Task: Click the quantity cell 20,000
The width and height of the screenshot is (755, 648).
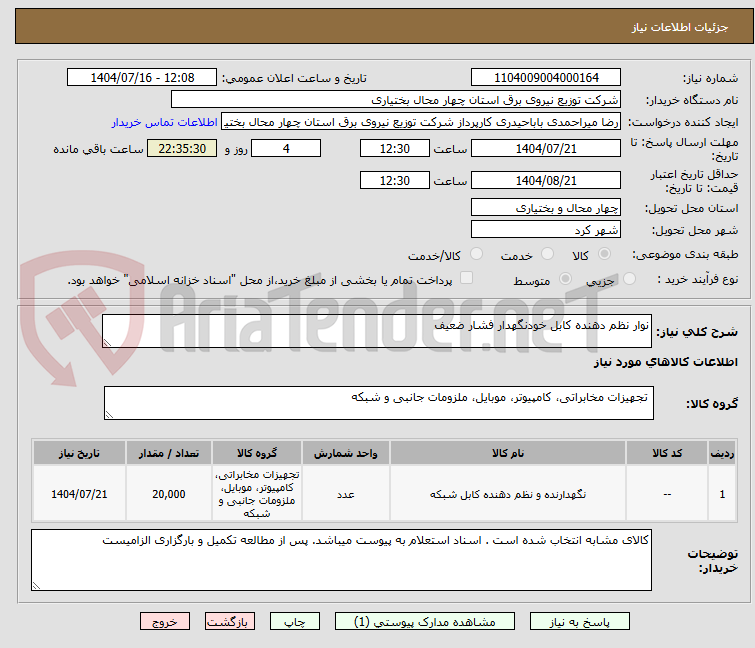Action: (x=169, y=494)
